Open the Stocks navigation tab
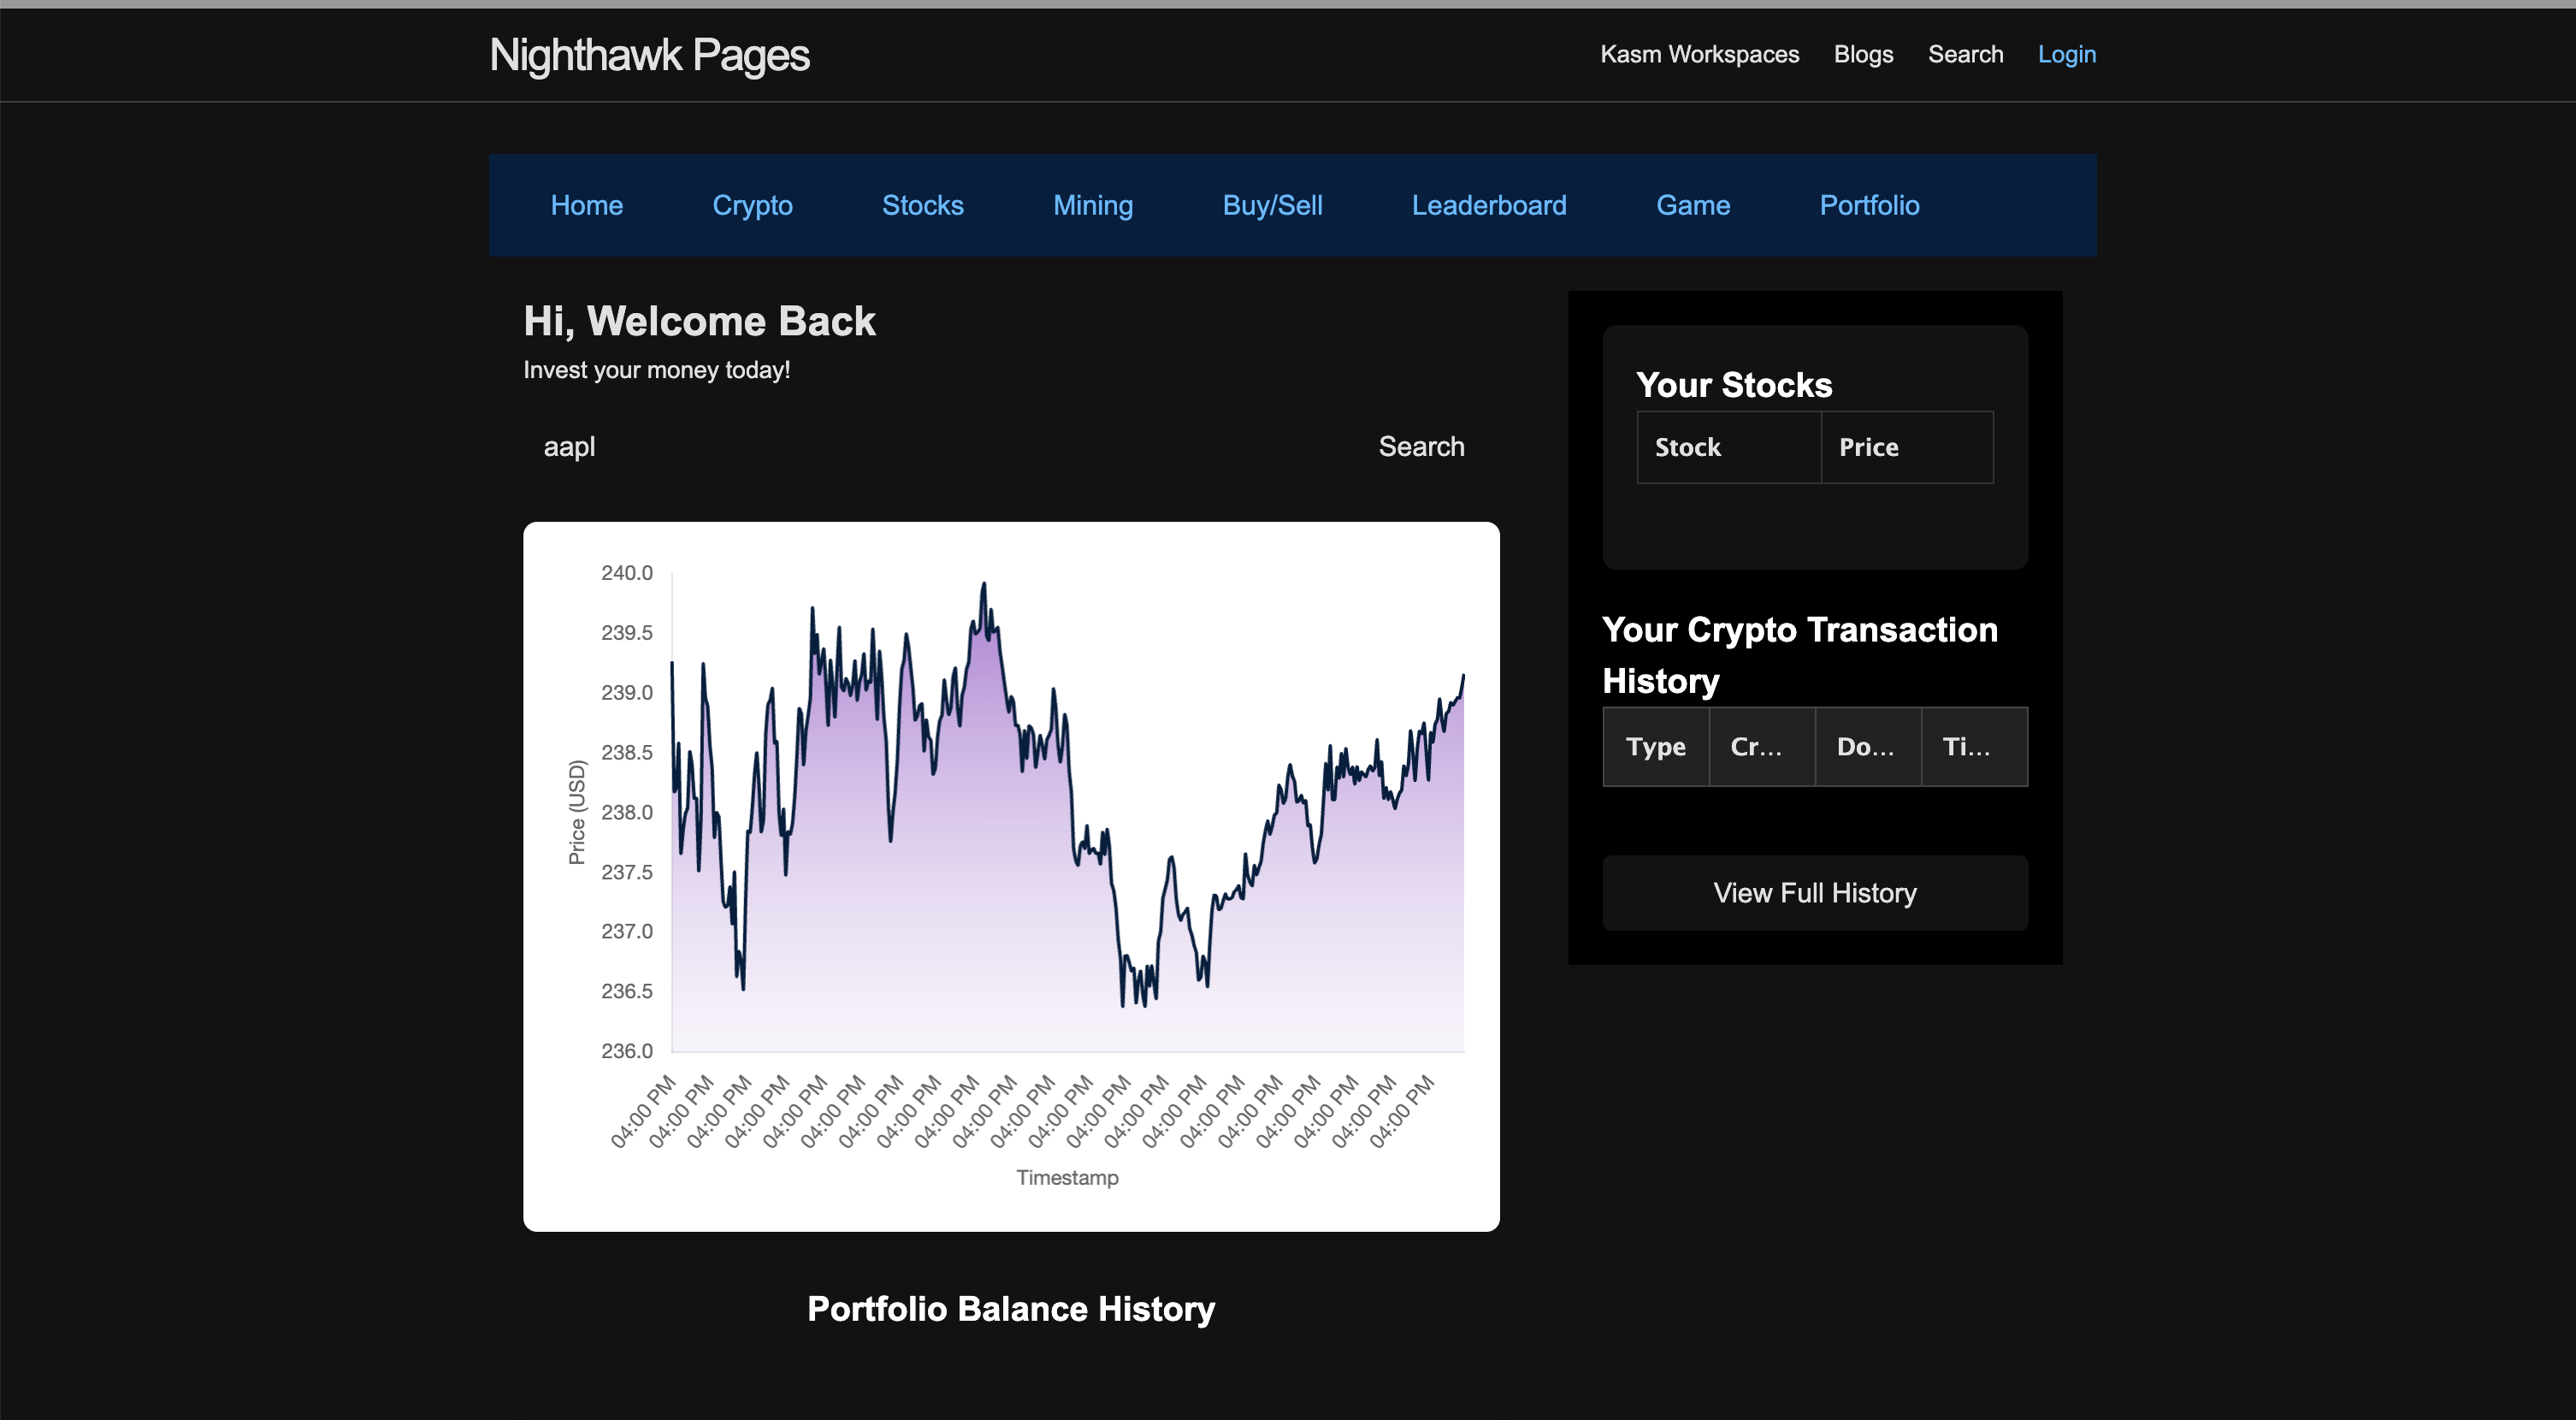 [x=922, y=205]
